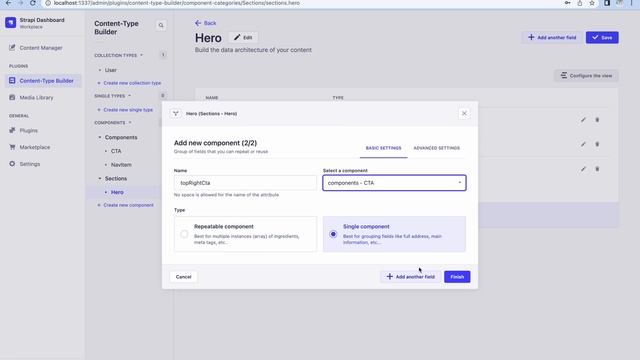Open the Select a component dropdown
This screenshot has width=640, height=360.
pyautogui.click(x=394, y=183)
